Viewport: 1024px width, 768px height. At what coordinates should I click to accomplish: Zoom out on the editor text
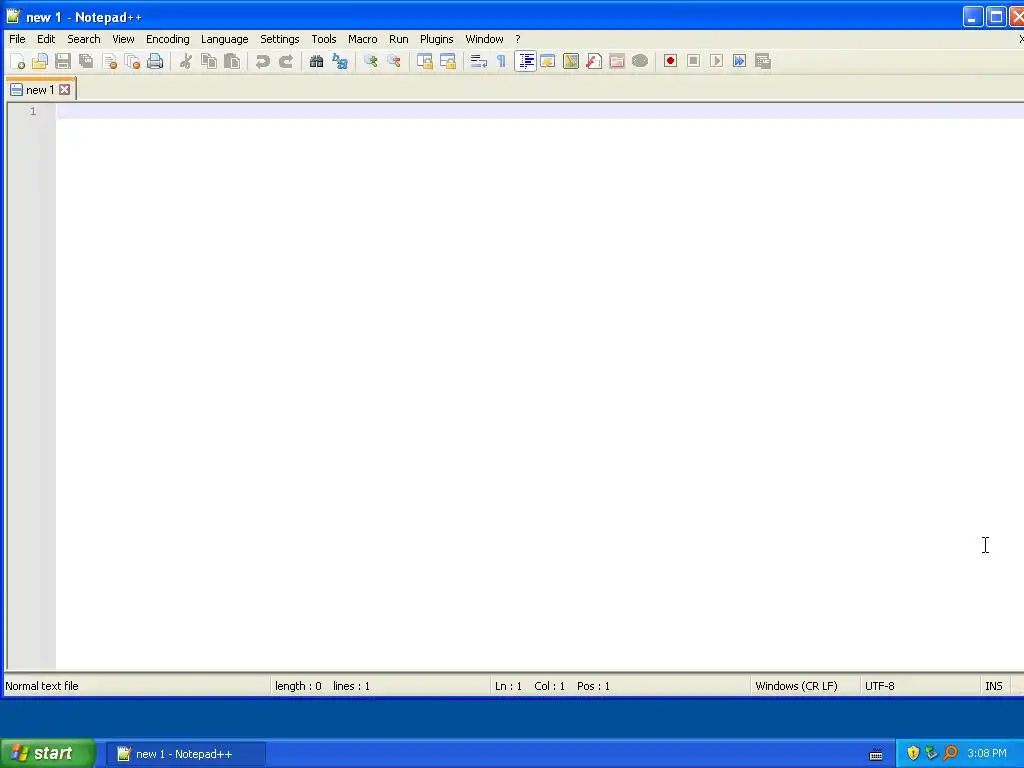(x=394, y=61)
